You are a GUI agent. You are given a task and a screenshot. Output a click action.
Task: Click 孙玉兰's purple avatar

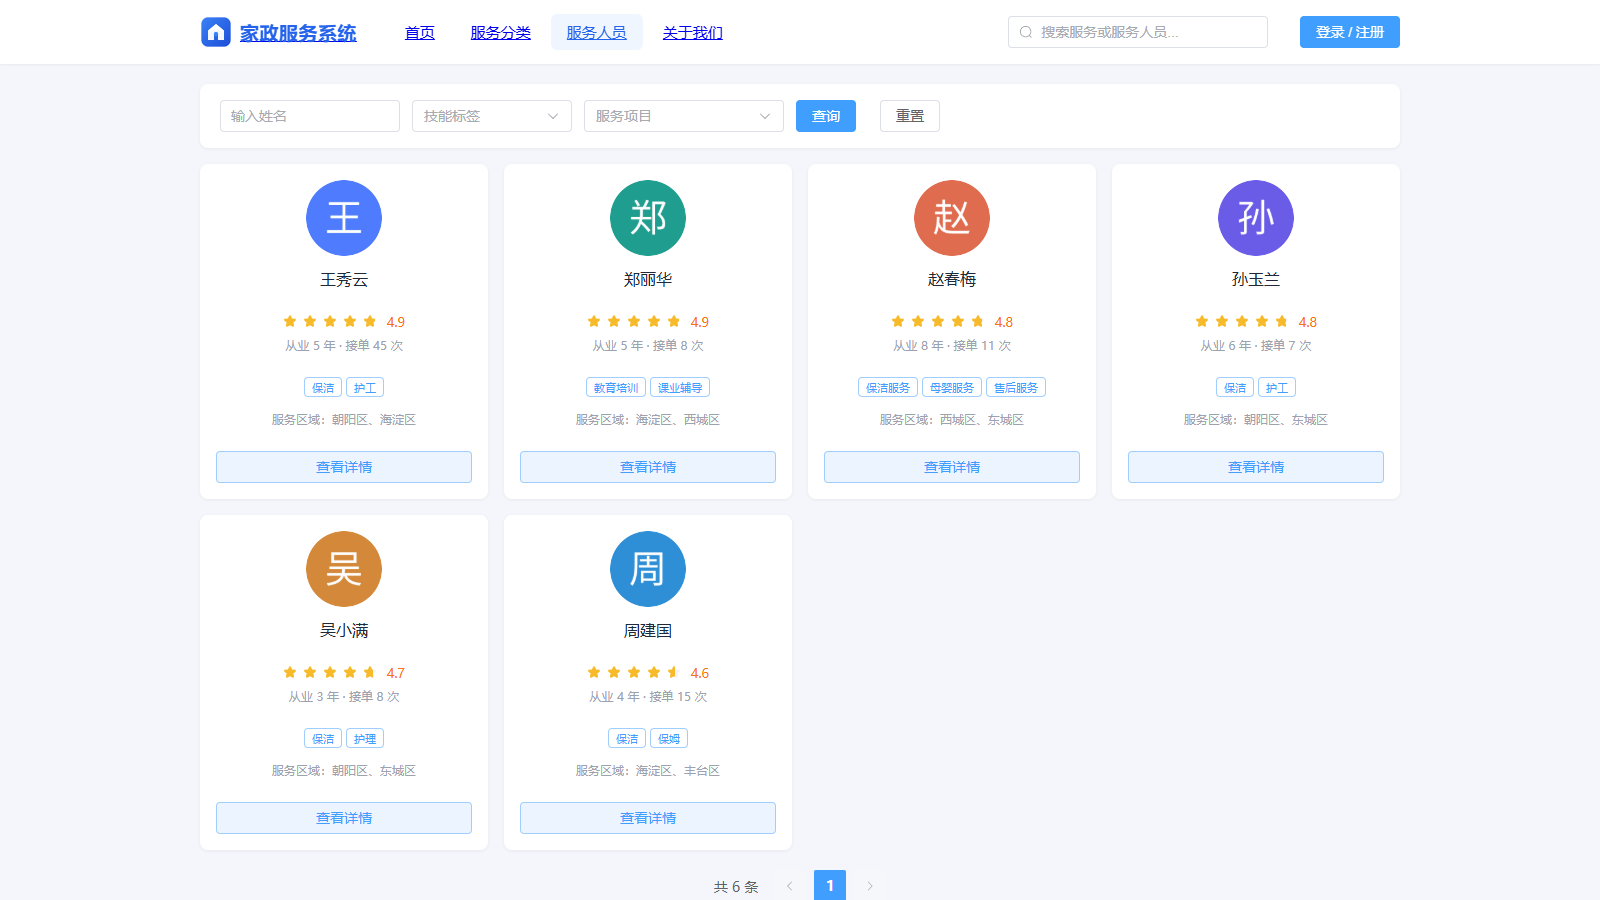point(1256,218)
